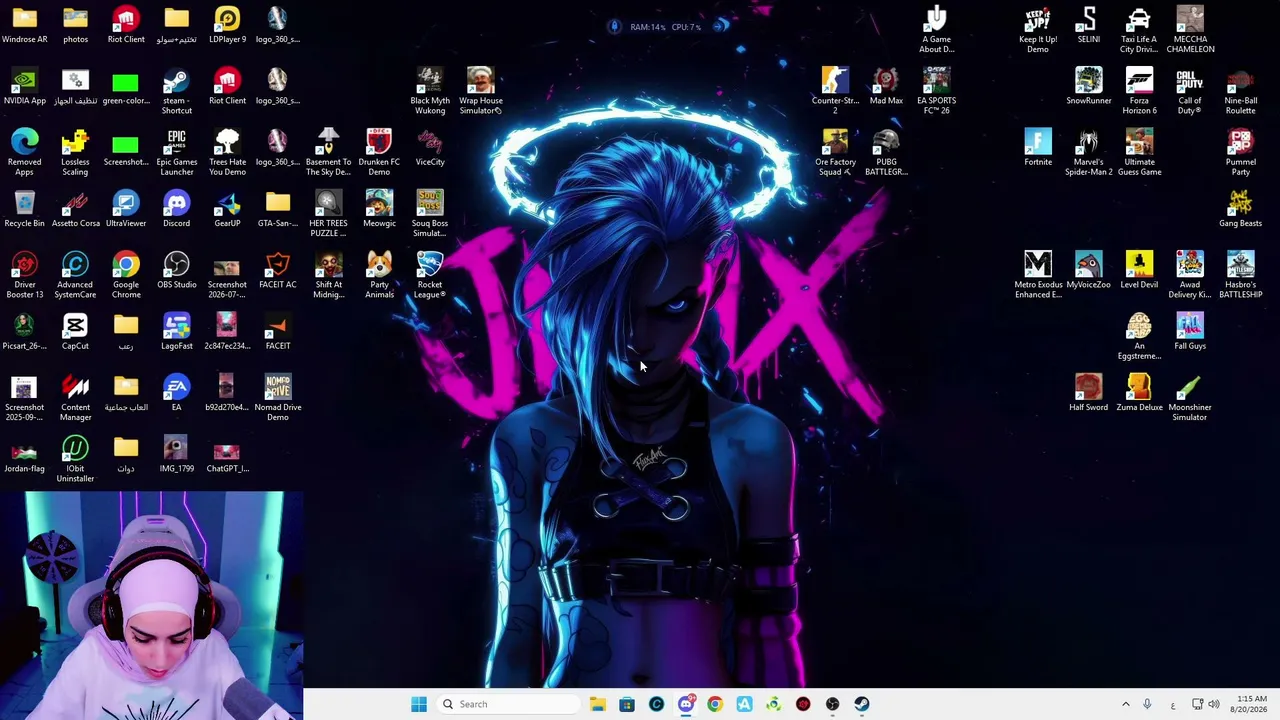
Task: Launch Forza Horizon 6 icon
Action: click(x=1139, y=92)
